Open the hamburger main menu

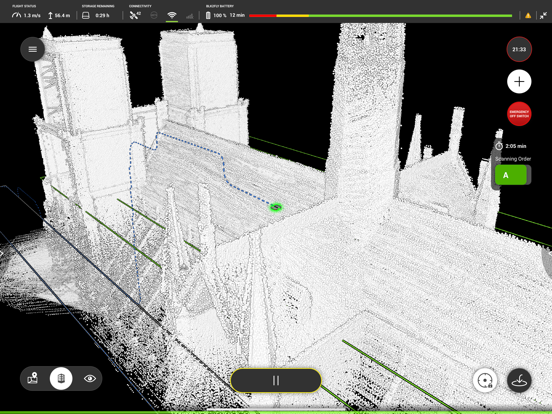[x=32, y=49]
